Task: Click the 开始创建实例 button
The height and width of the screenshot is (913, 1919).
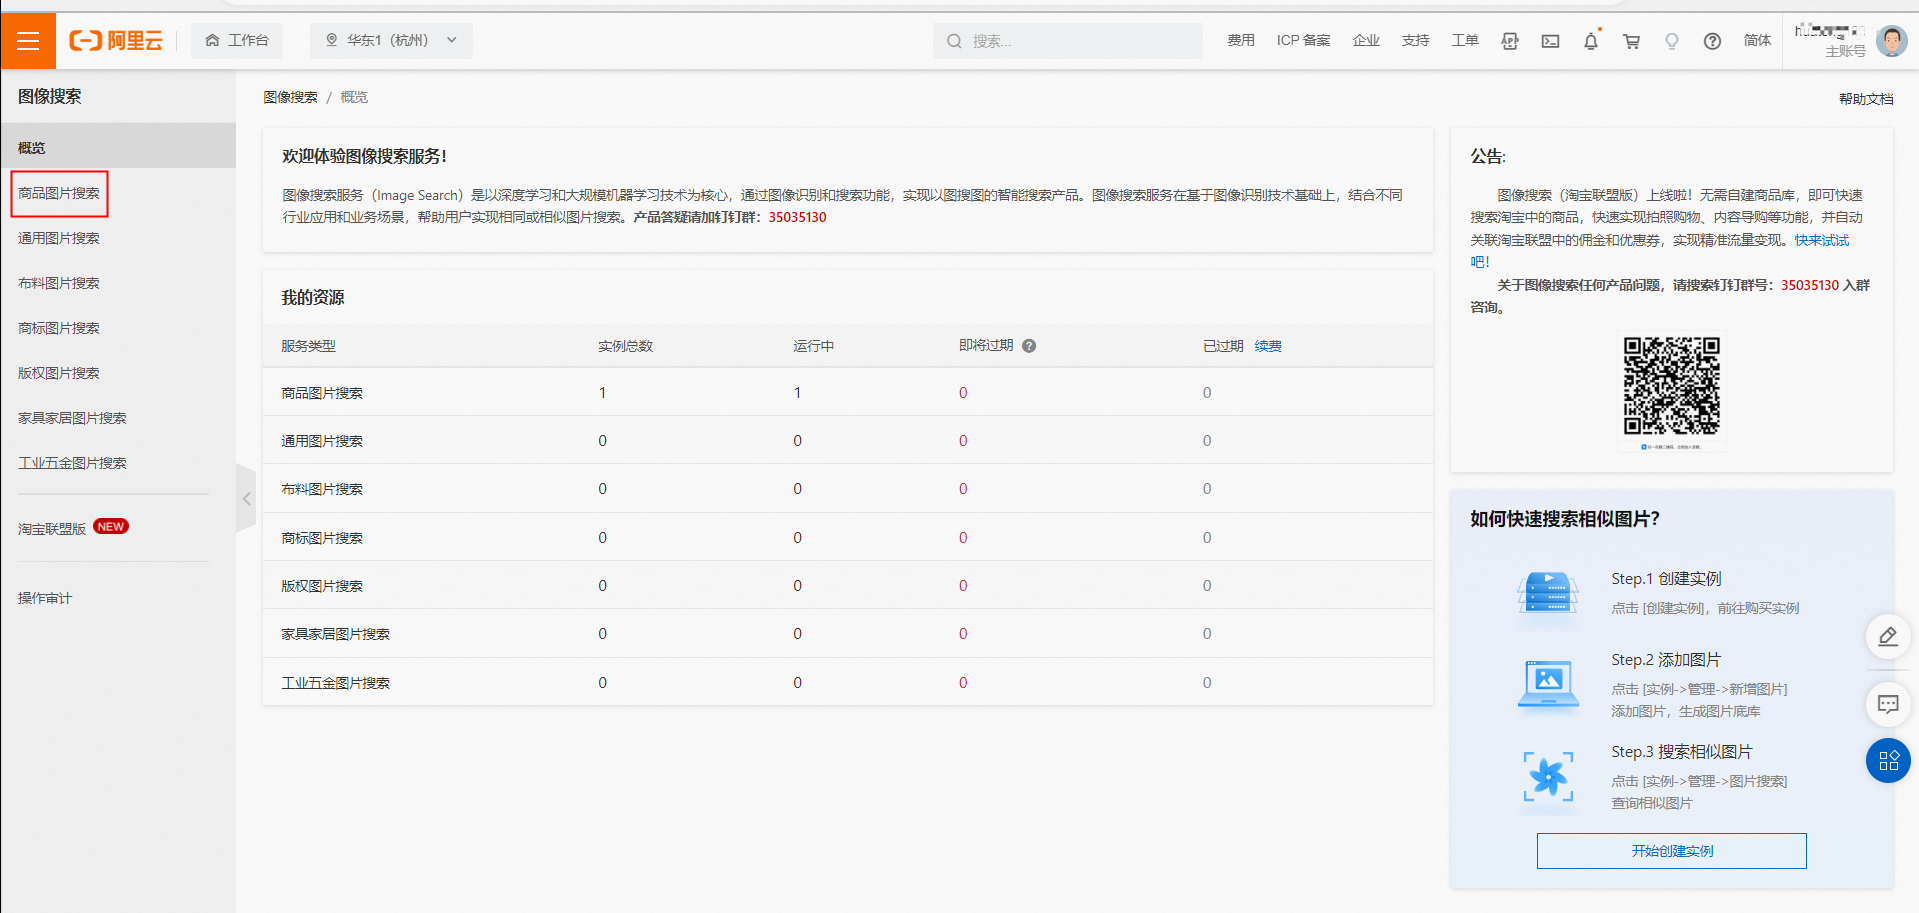Action: [x=1672, y=851]
